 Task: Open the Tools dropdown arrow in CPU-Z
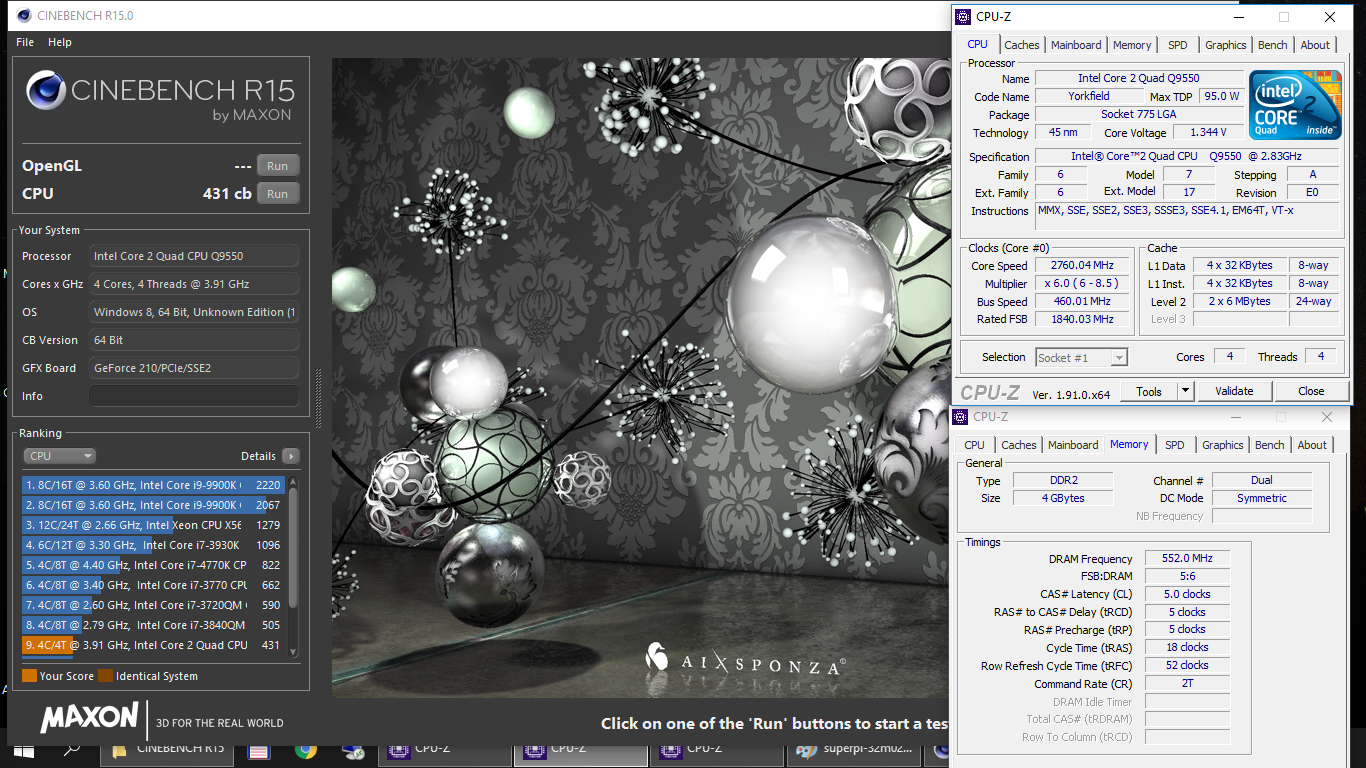click(x=1185, y=391)
